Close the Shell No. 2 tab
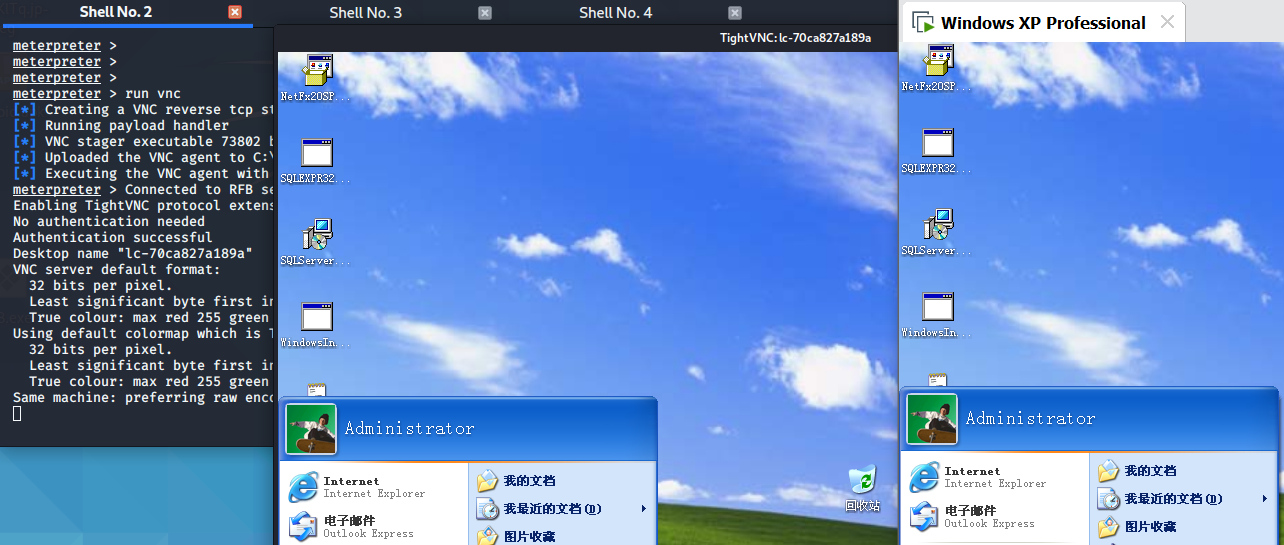This screenshot has width=1284, height=545. (x=235, y=13)
